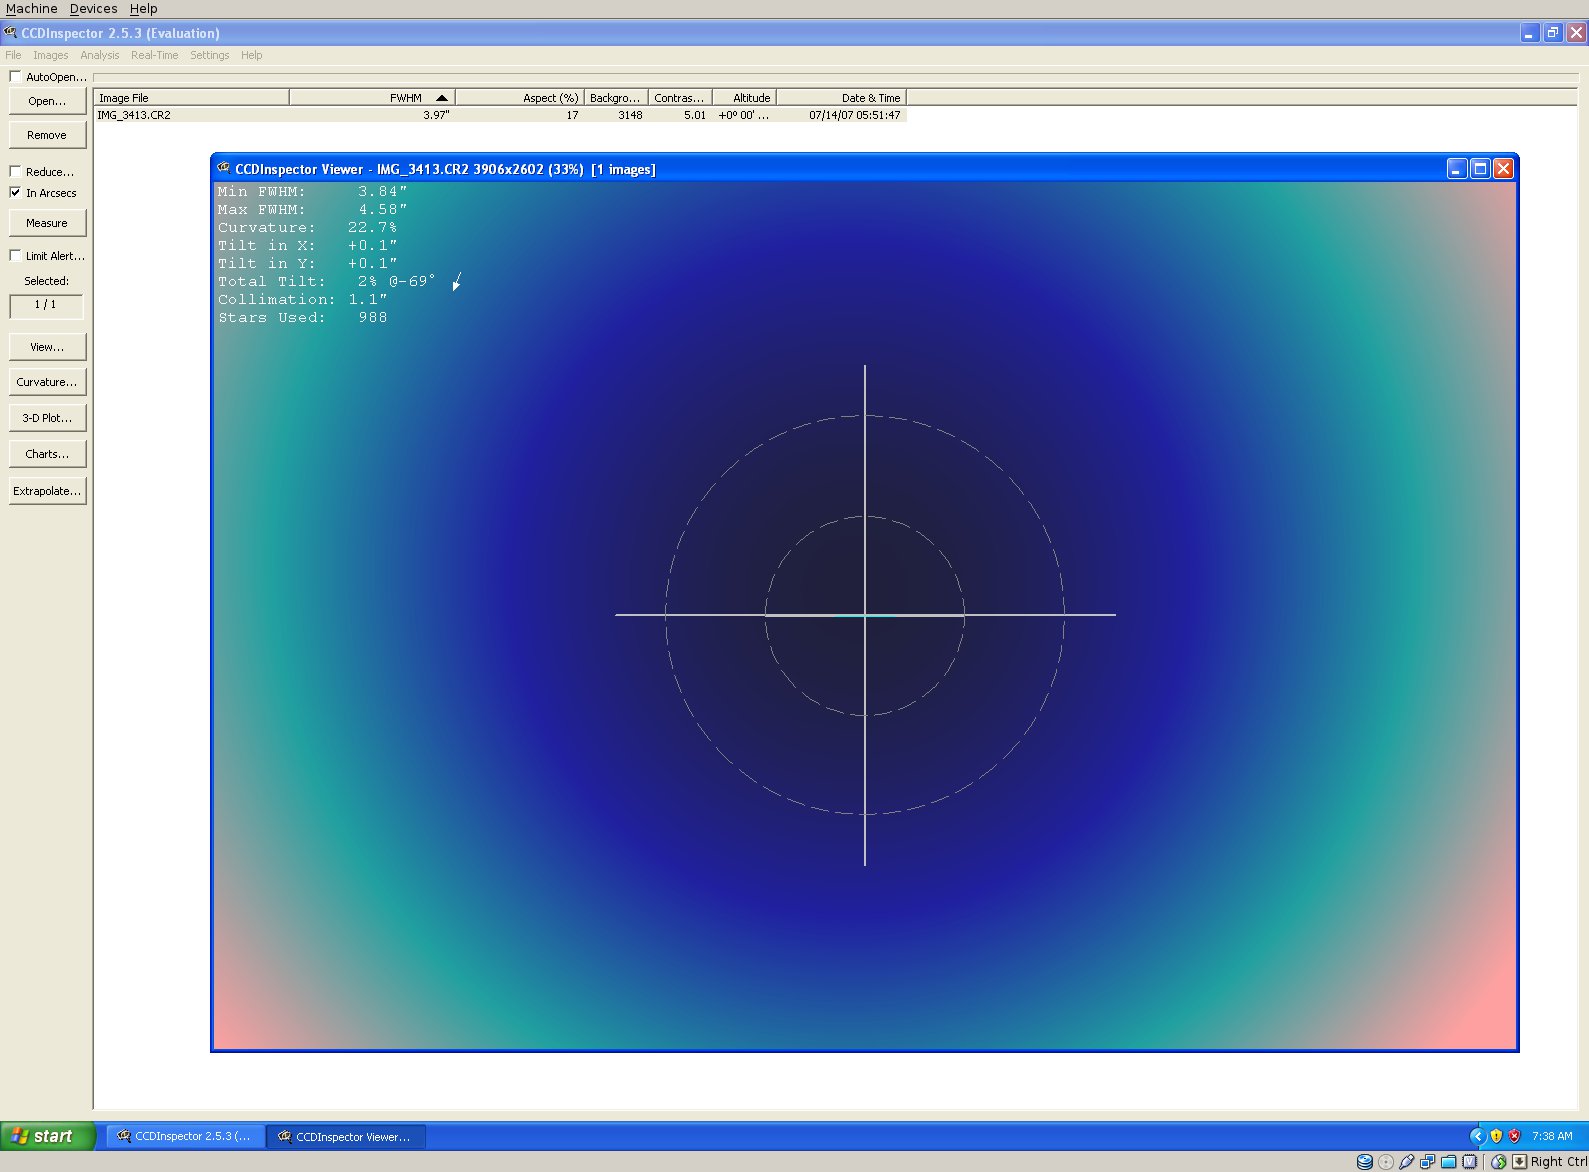Open the CCDInspector Images menu

point(51,55)
